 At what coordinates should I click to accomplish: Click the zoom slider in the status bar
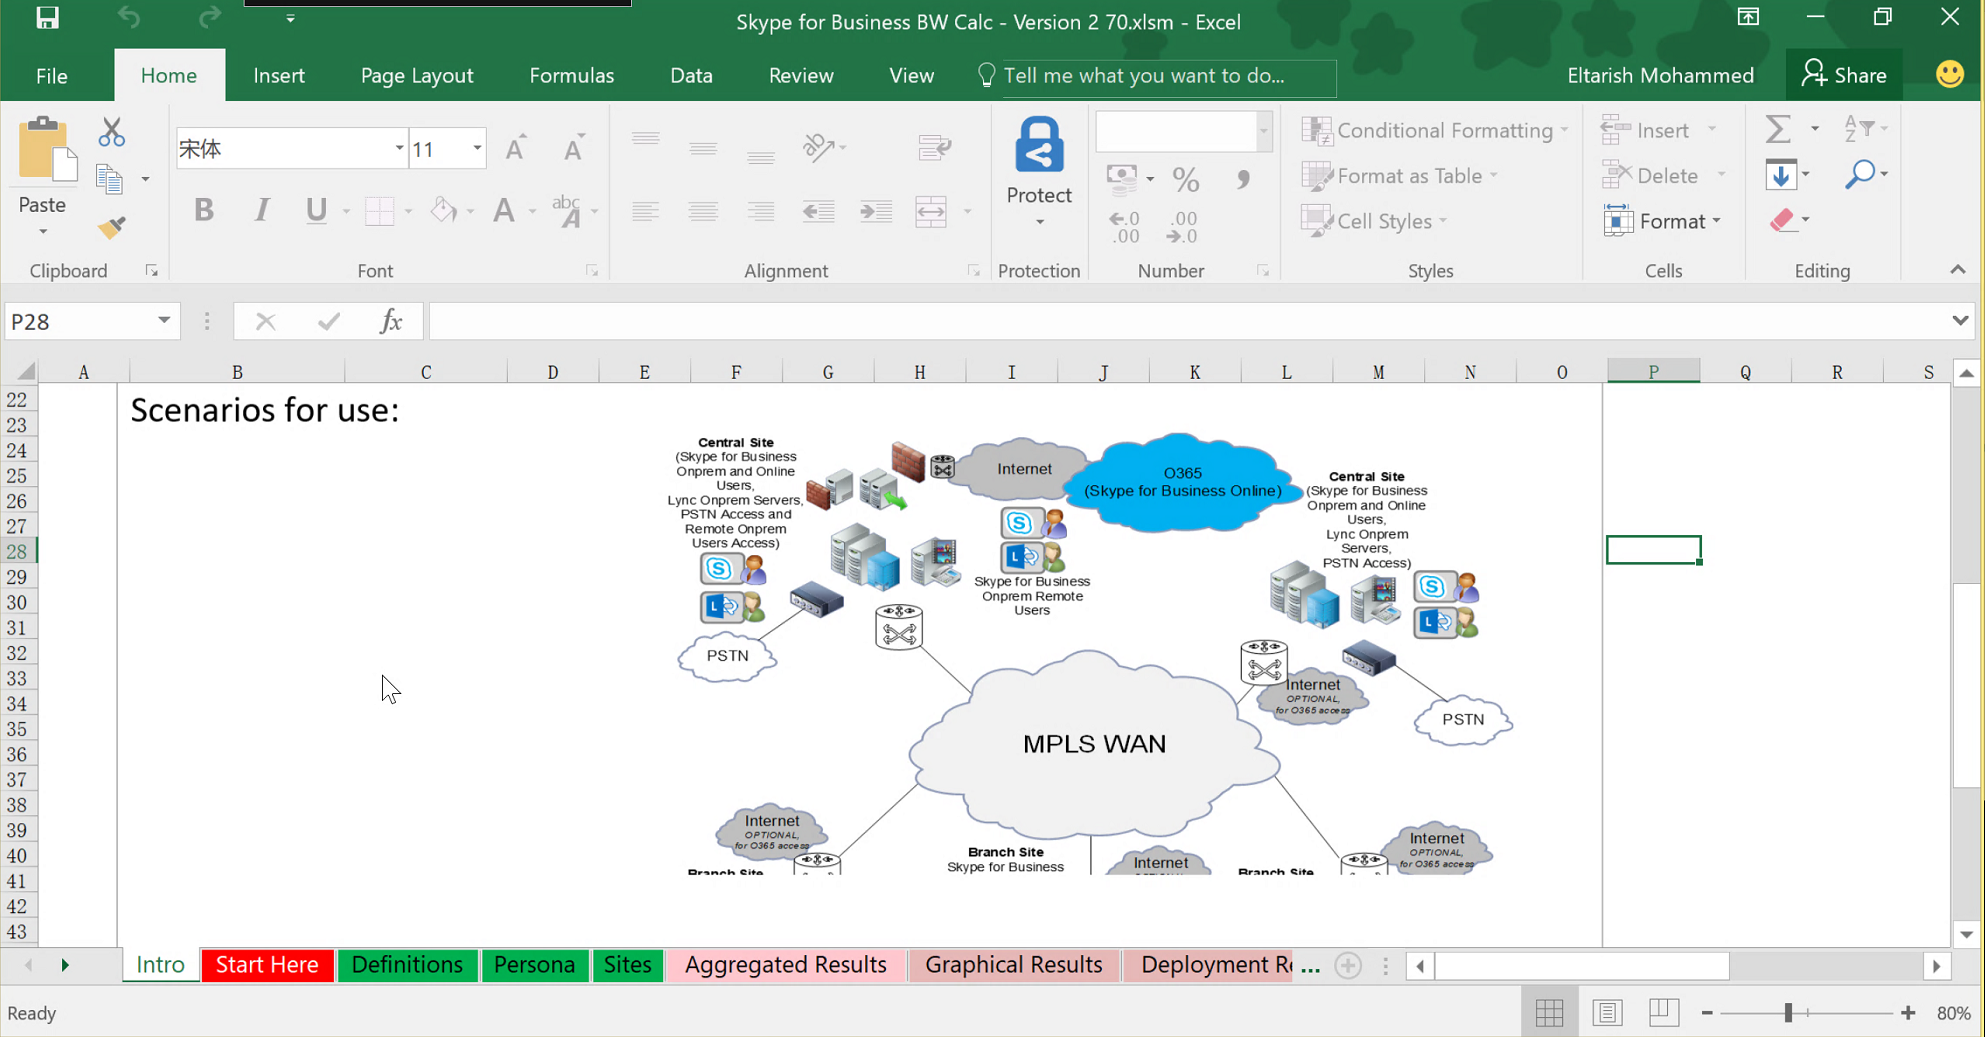[1807, 1013]
